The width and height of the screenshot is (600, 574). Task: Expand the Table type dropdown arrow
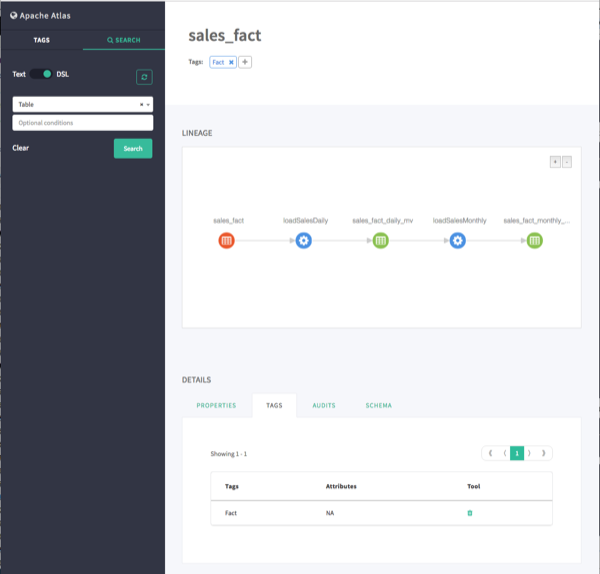tap(148, 104)
